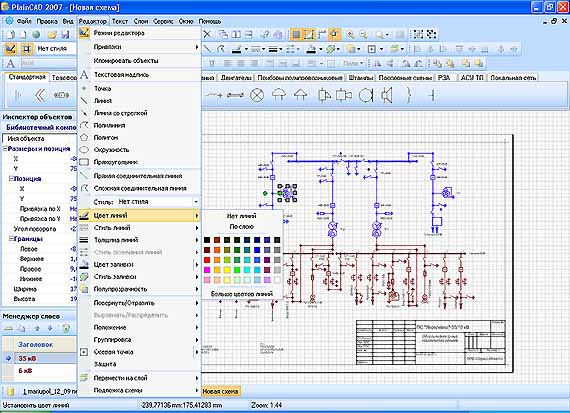
Task: Click the Имя объекта field in the inspector
Action: click(39, 139)
